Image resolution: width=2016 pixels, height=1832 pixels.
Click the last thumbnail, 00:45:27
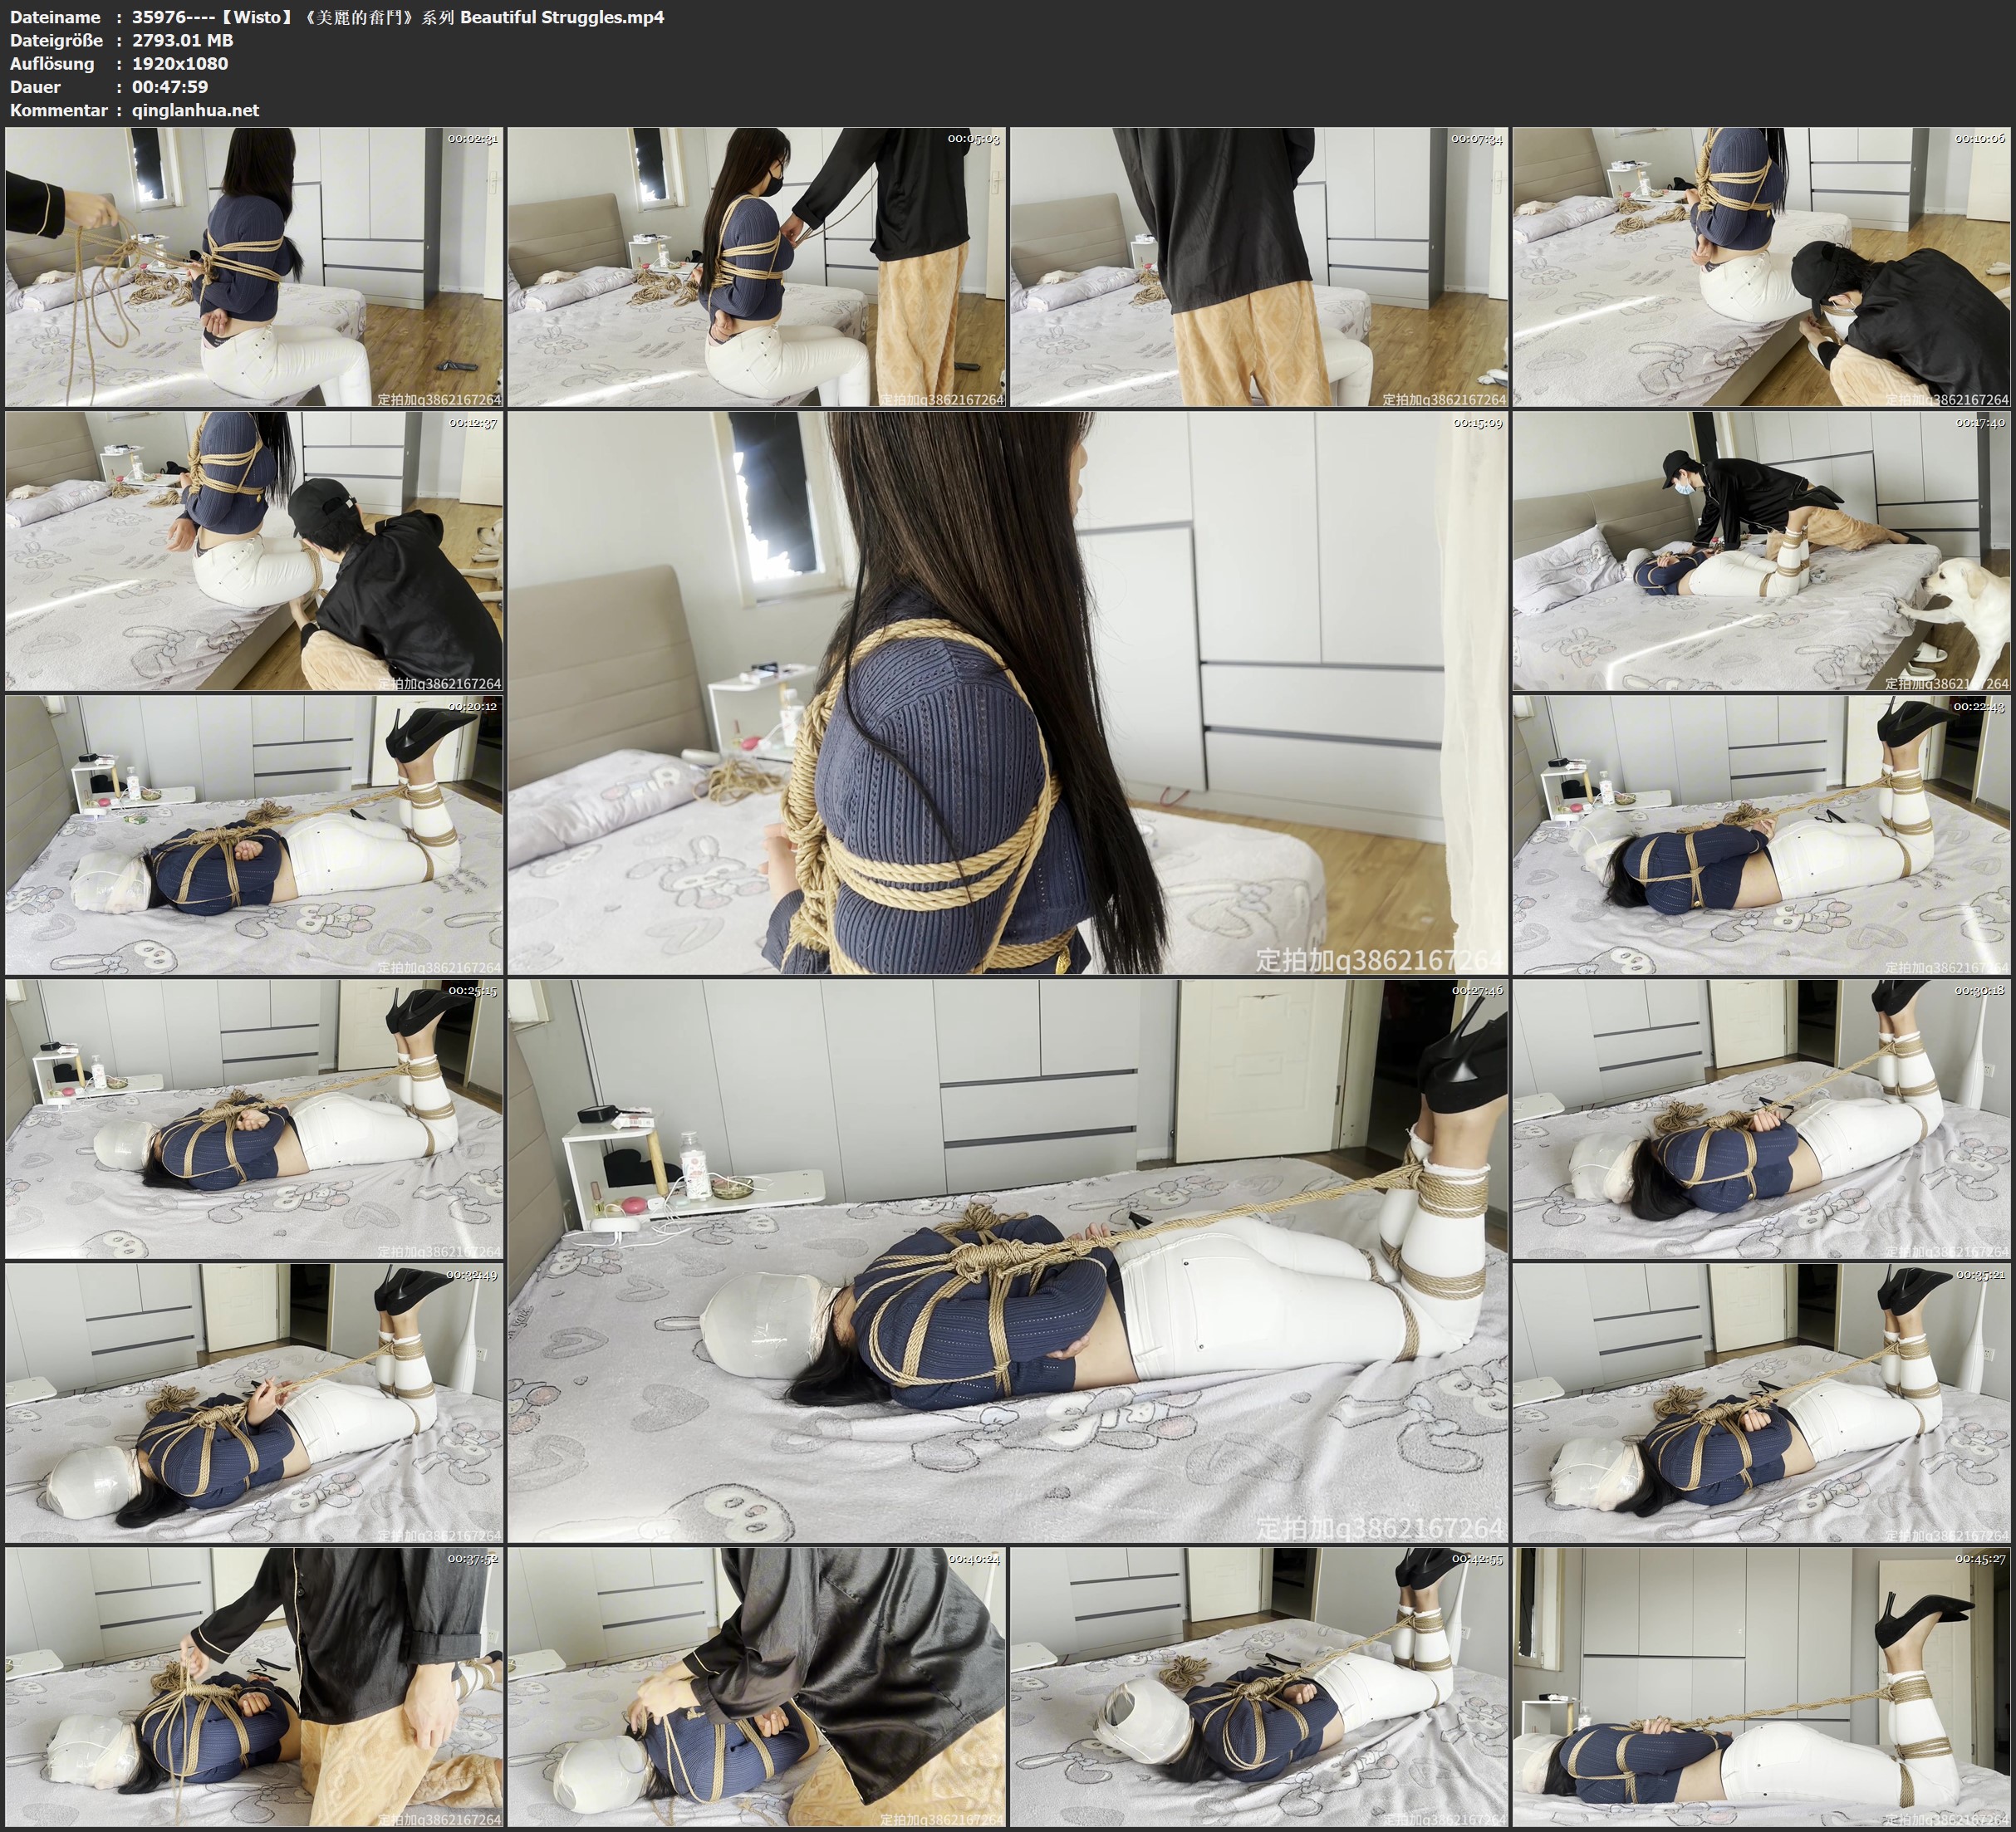(x=1761, y=1687)
